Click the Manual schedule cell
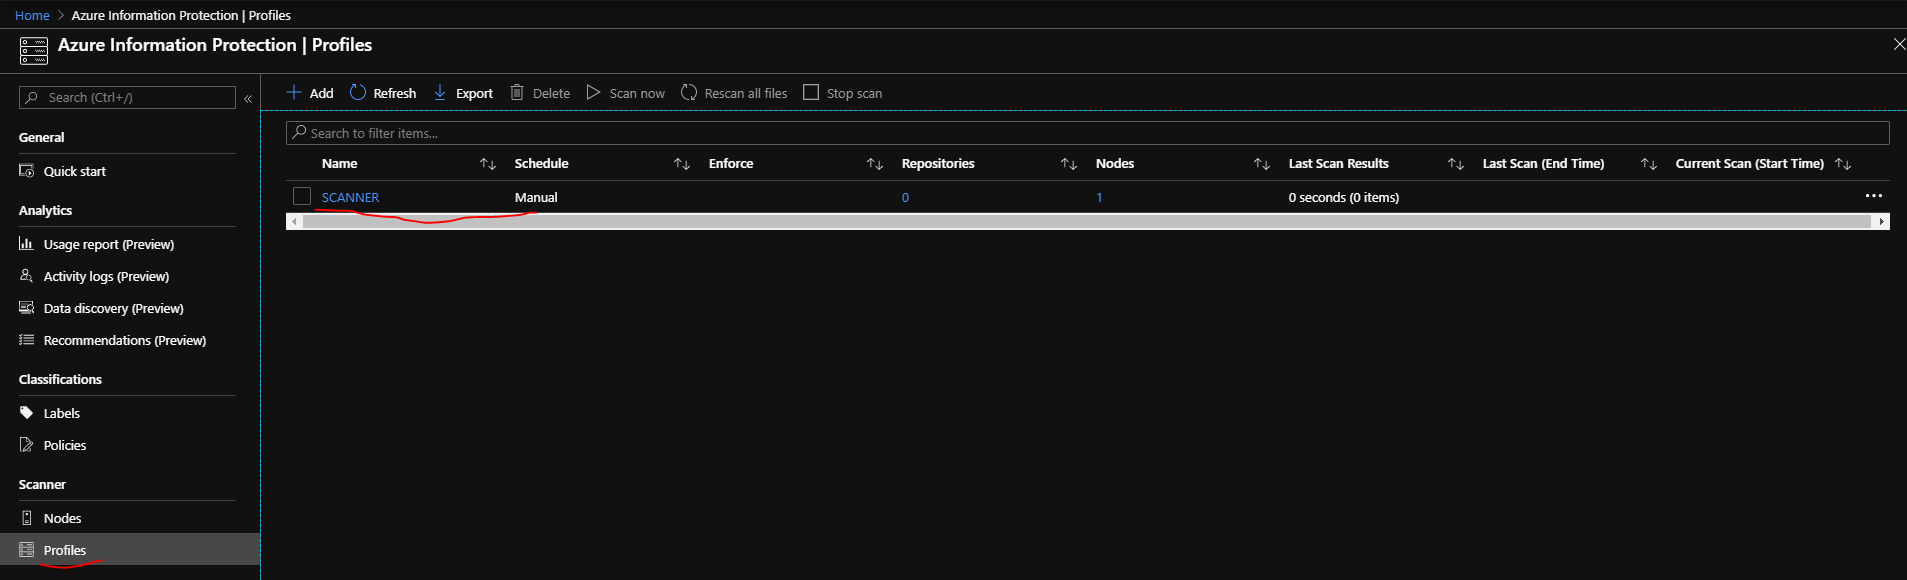The image size is (1907, 580). (536, 197)
